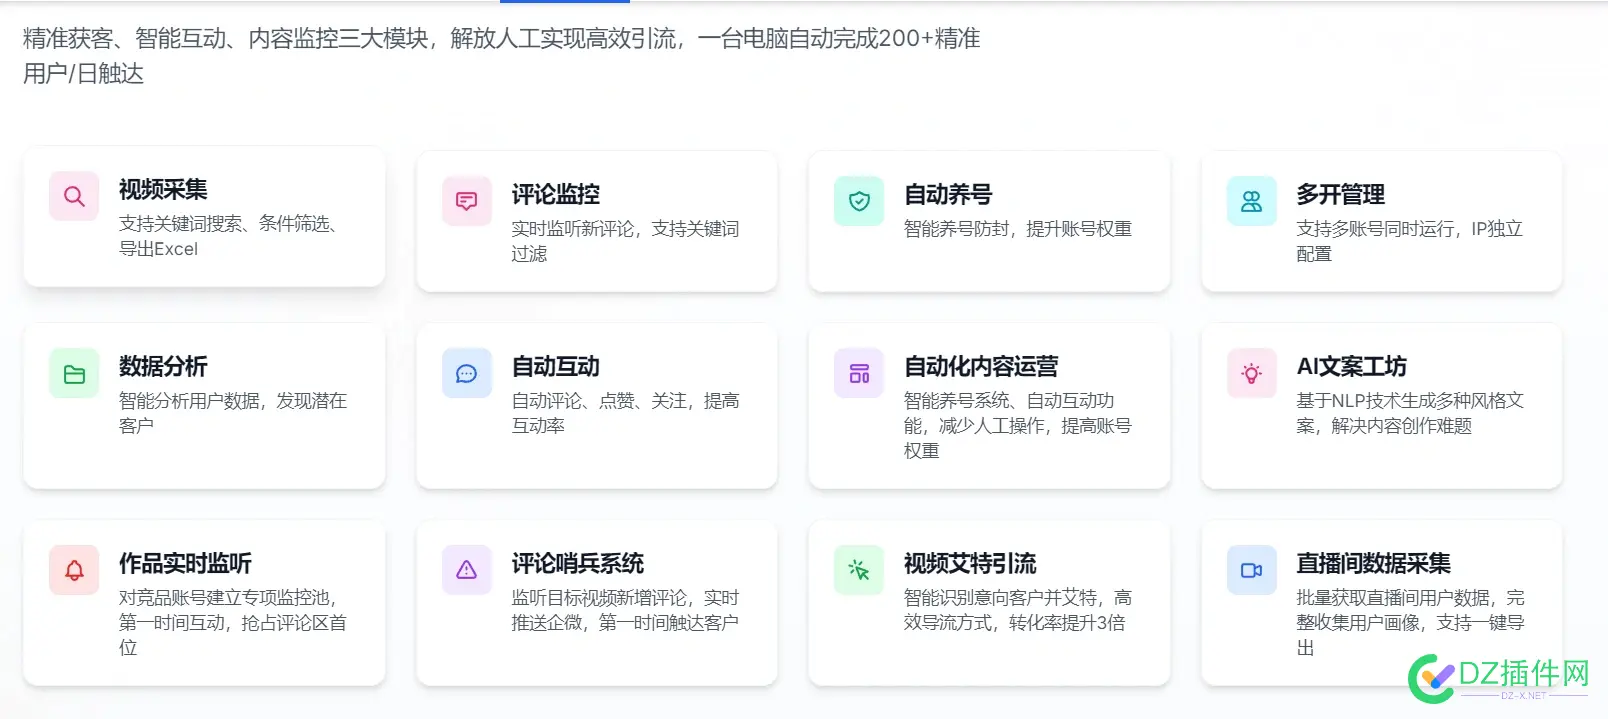Select the 视频艾特引流 cursor icon

(857, 569)
